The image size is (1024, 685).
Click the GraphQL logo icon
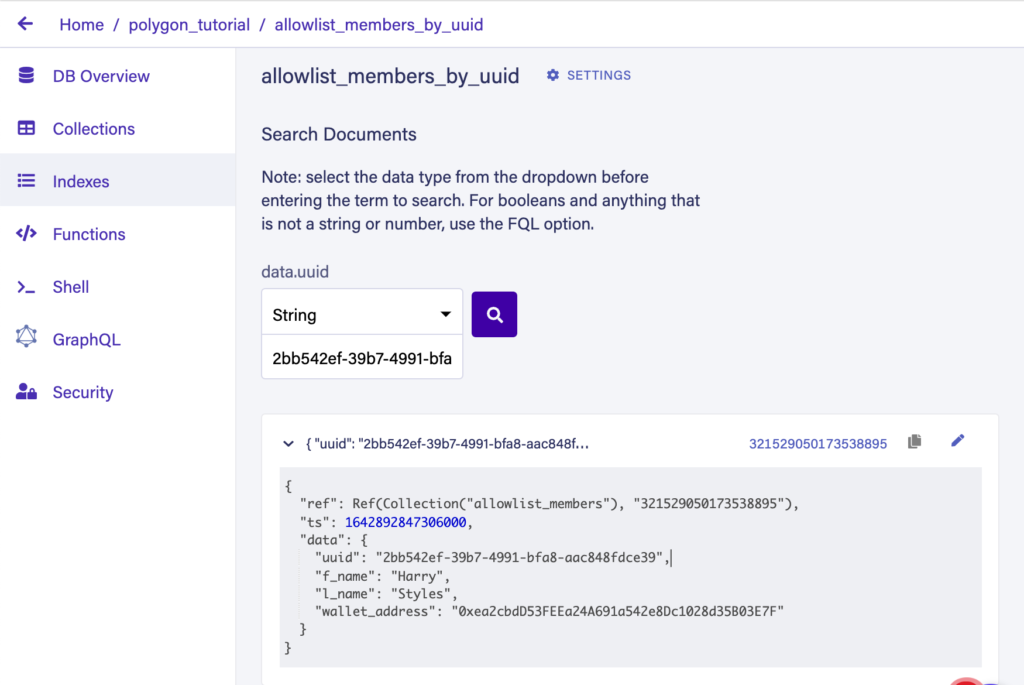[x=26, y=338]
